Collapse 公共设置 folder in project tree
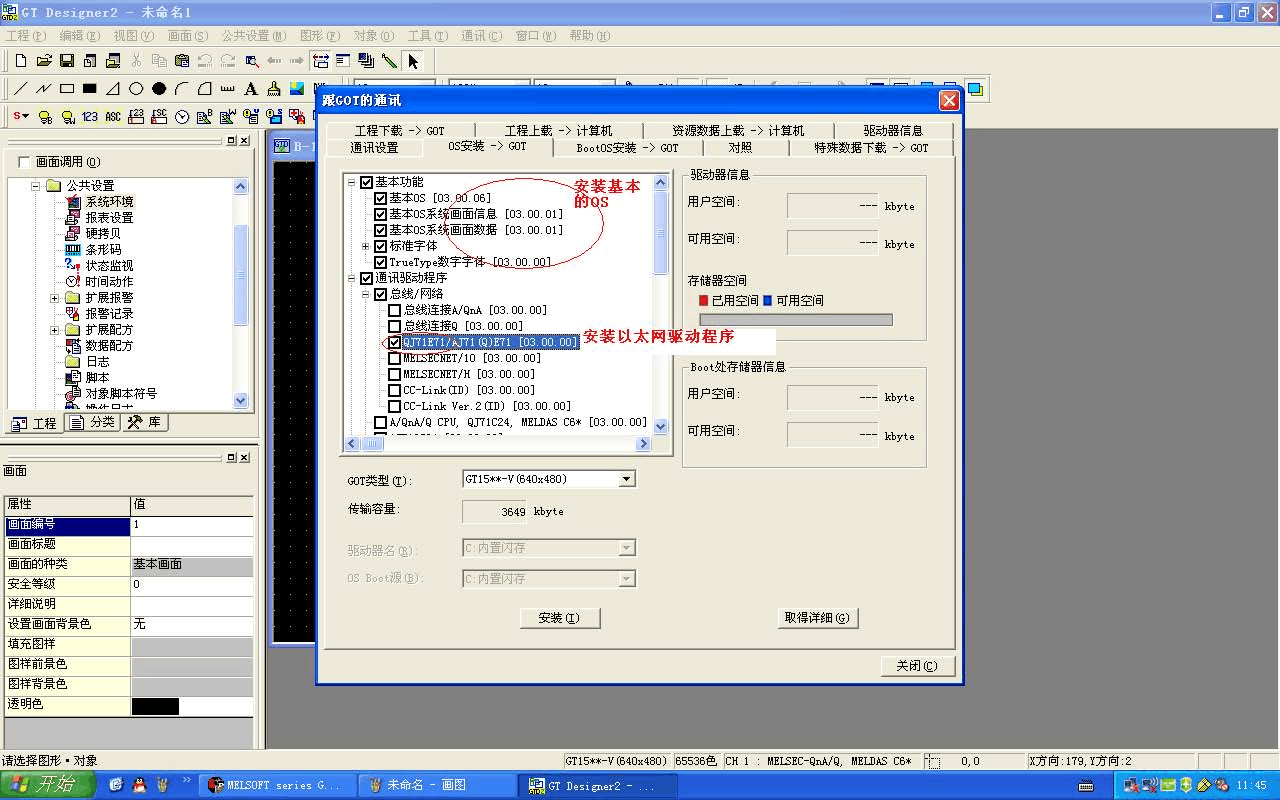The height and width of the screenshot is (800, 1280). 36,186
